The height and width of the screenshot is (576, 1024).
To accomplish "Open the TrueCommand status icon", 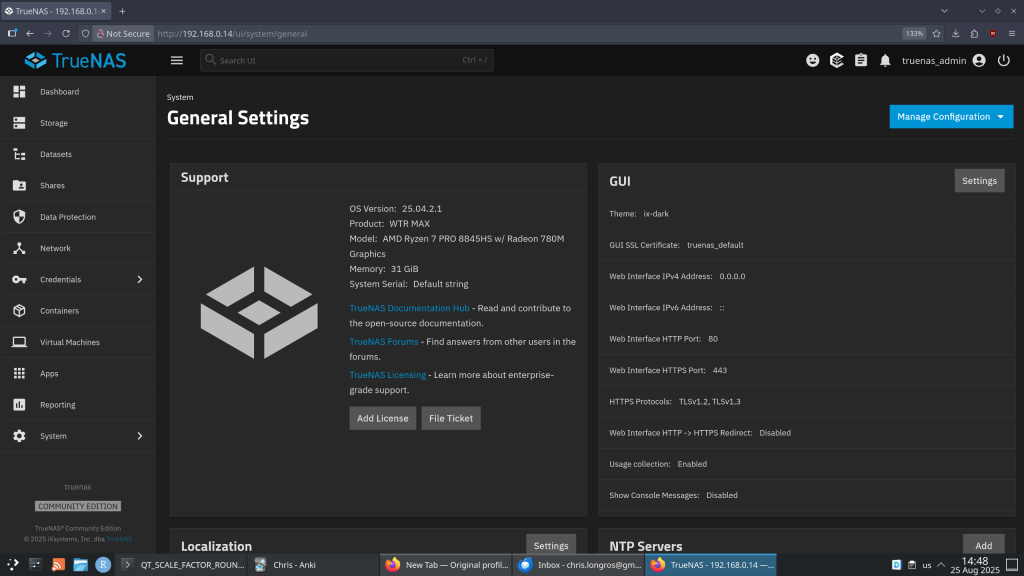I will tap(837, 60).
